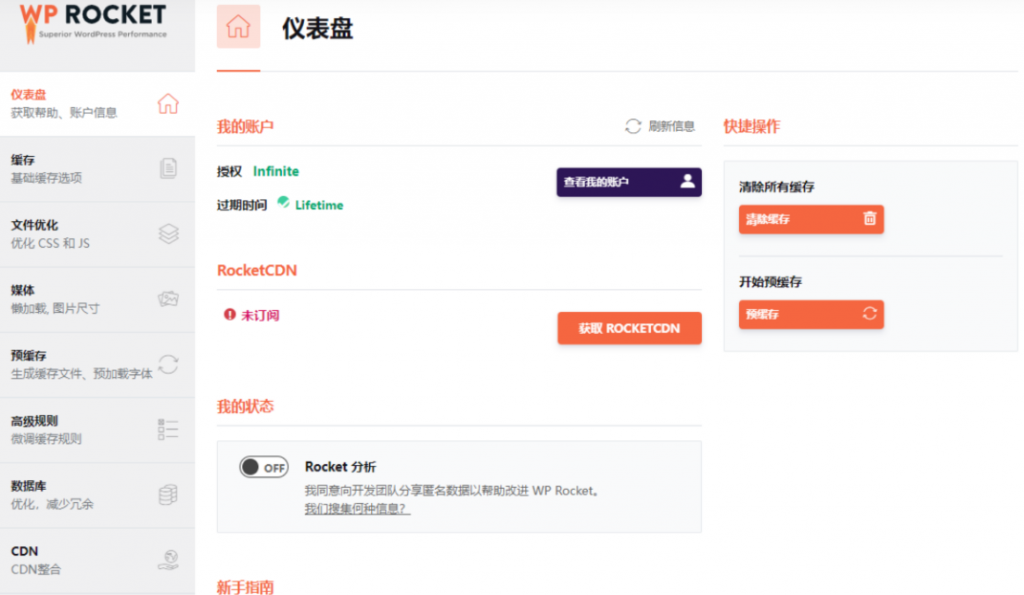Open the 媒体 sidebar menu item
The height and width of the screenshot is (595, 1024).
coord(97,300)
